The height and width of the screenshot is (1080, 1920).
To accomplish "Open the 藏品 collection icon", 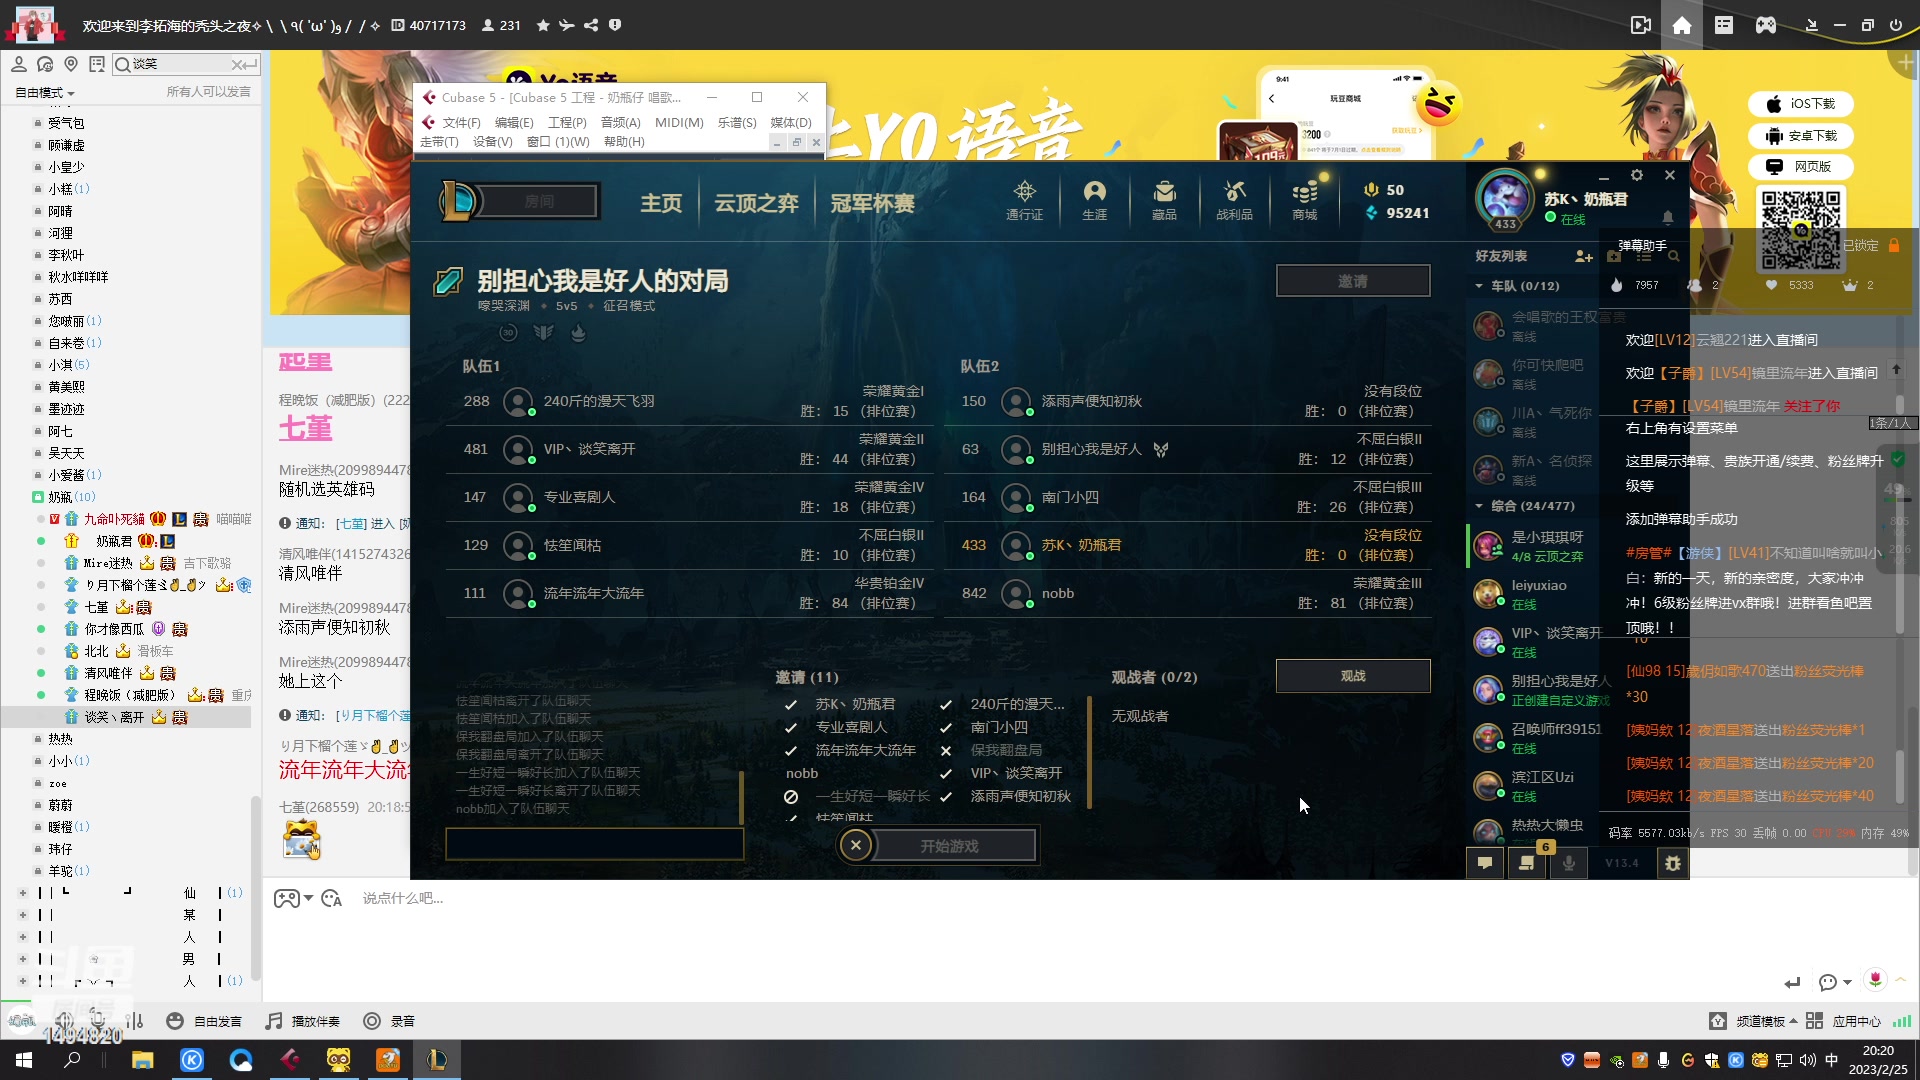I will [1164, 200].
